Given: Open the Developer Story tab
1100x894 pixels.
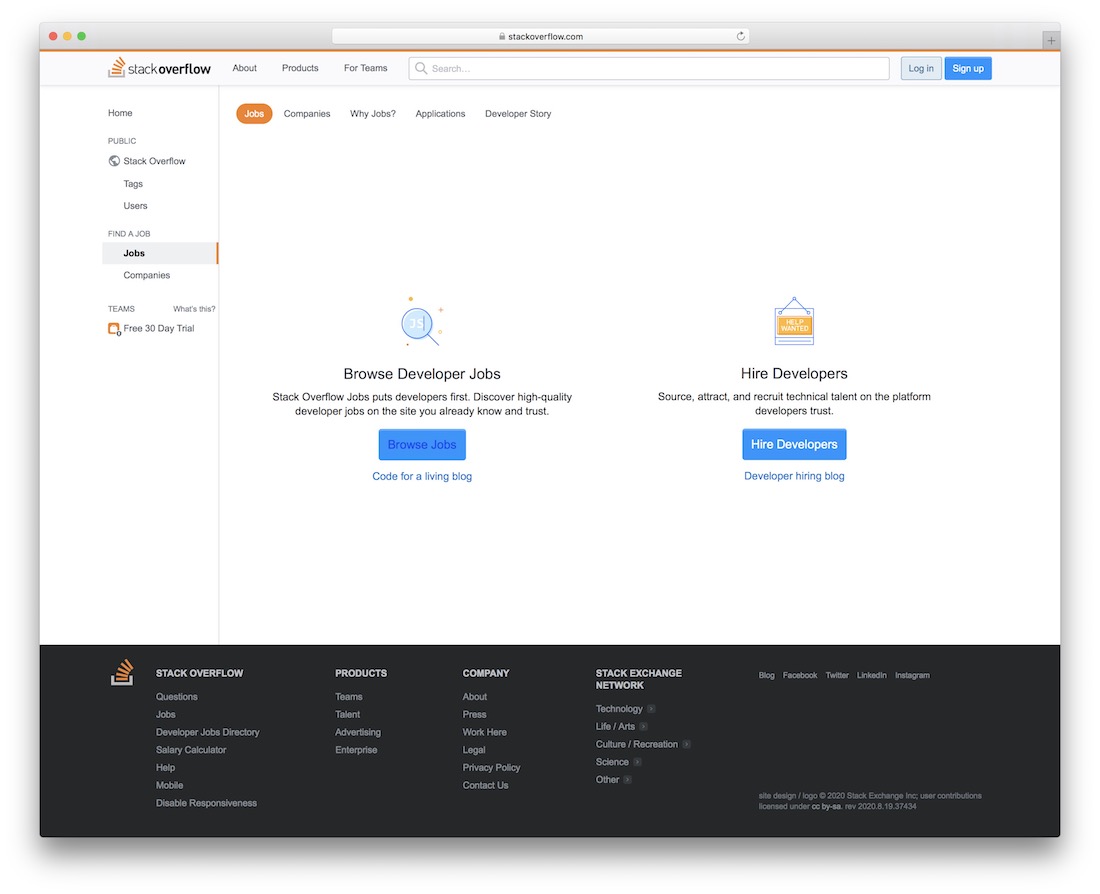Looking at the screenshot, I should pos(518,114).
